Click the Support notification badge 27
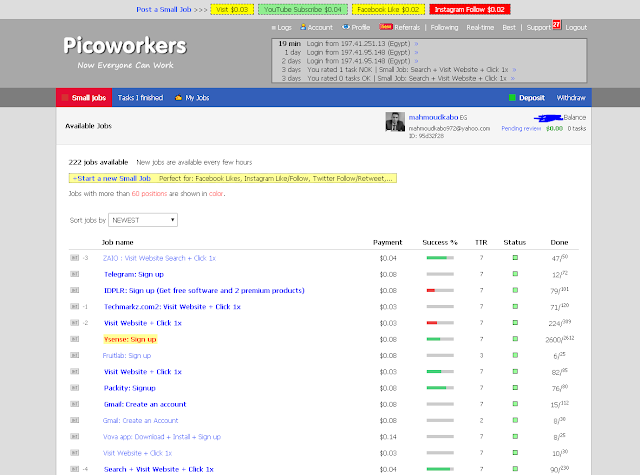This screenshot has width=640, height=475. click(x=556, y=24)
